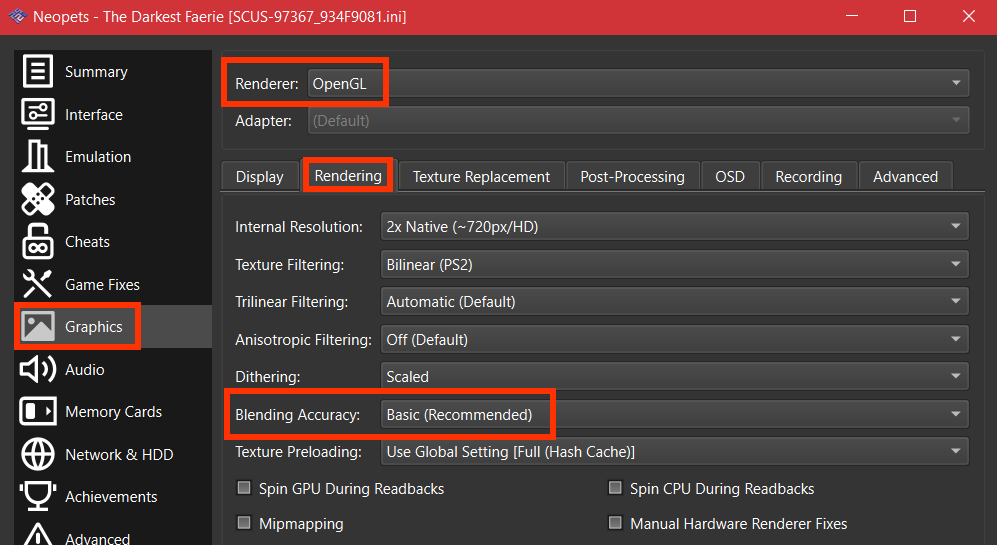Select the Memory Cards icon

point(38,411)
